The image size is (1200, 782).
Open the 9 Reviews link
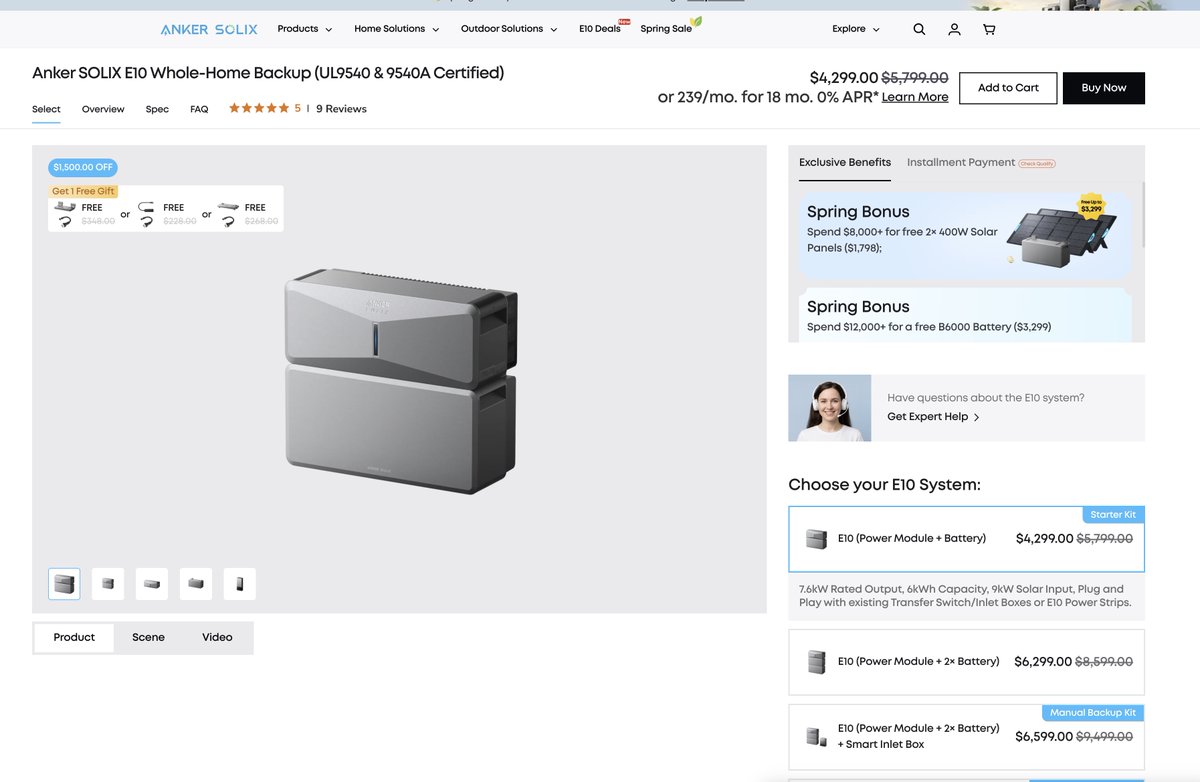[341, 109]
